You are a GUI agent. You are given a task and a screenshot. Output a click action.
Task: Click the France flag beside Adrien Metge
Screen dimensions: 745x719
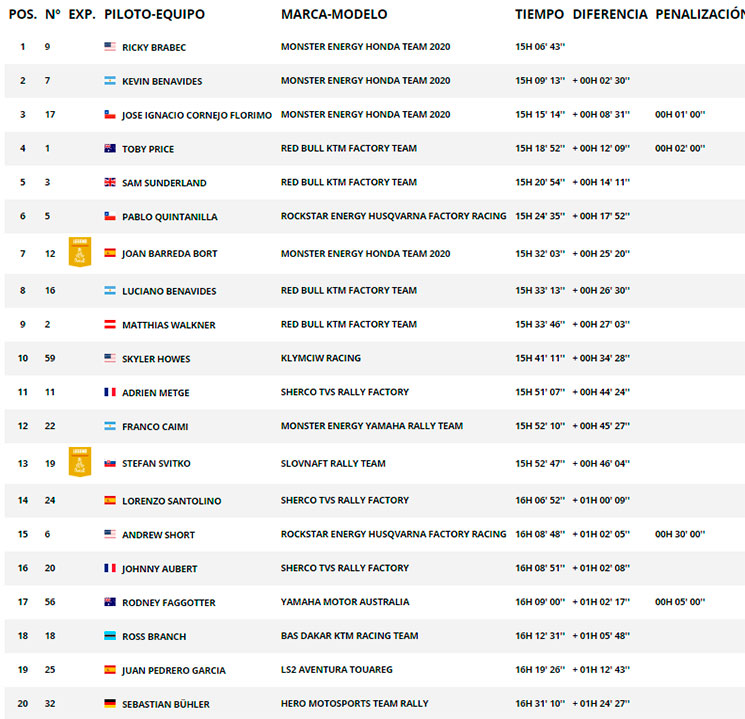110,392
